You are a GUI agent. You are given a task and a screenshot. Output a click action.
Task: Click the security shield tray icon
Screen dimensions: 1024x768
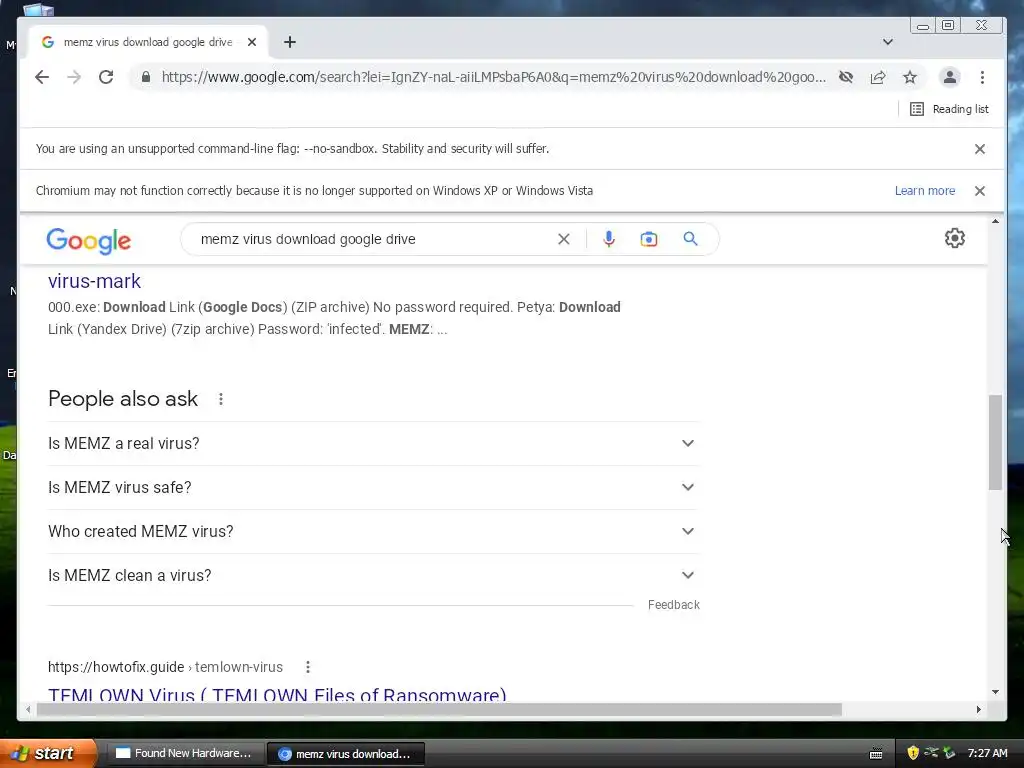pos(913,753)
